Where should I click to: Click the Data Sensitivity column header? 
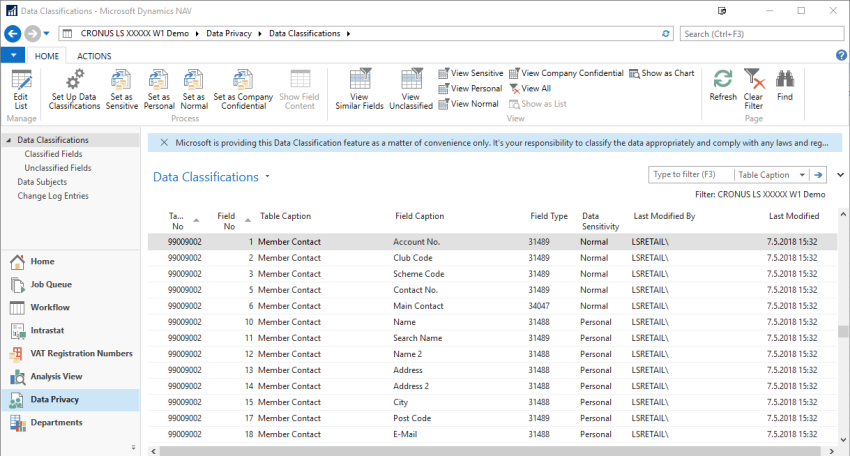[x=600, y=221]
